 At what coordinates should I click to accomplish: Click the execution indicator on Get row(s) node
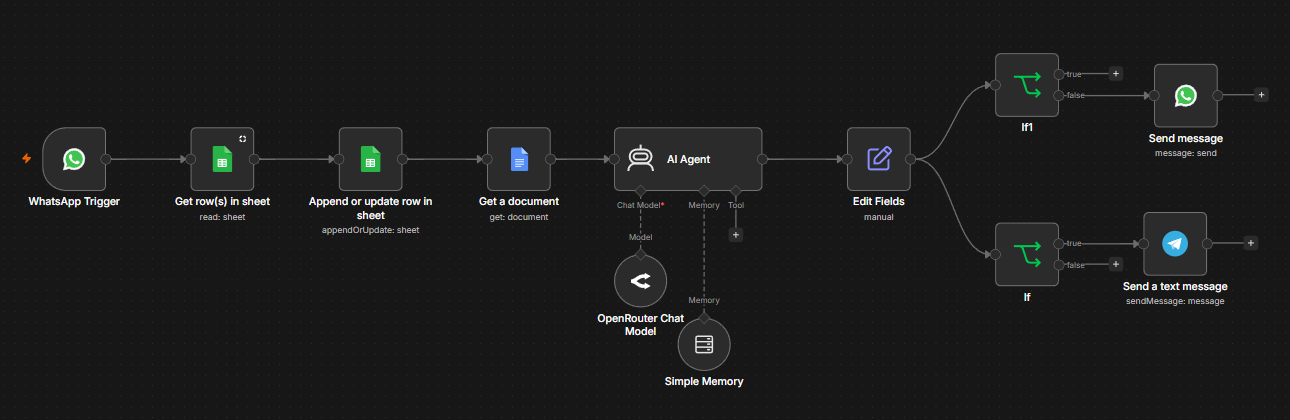pyautogui.click(x=242, y=139)
